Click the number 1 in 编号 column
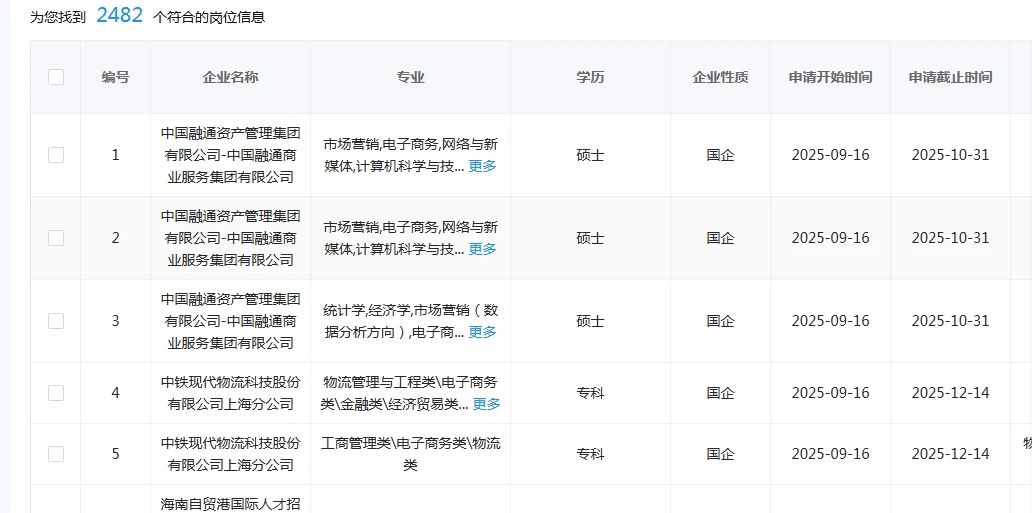Screen dimensions: 1032x513 (x=116, y=155)
